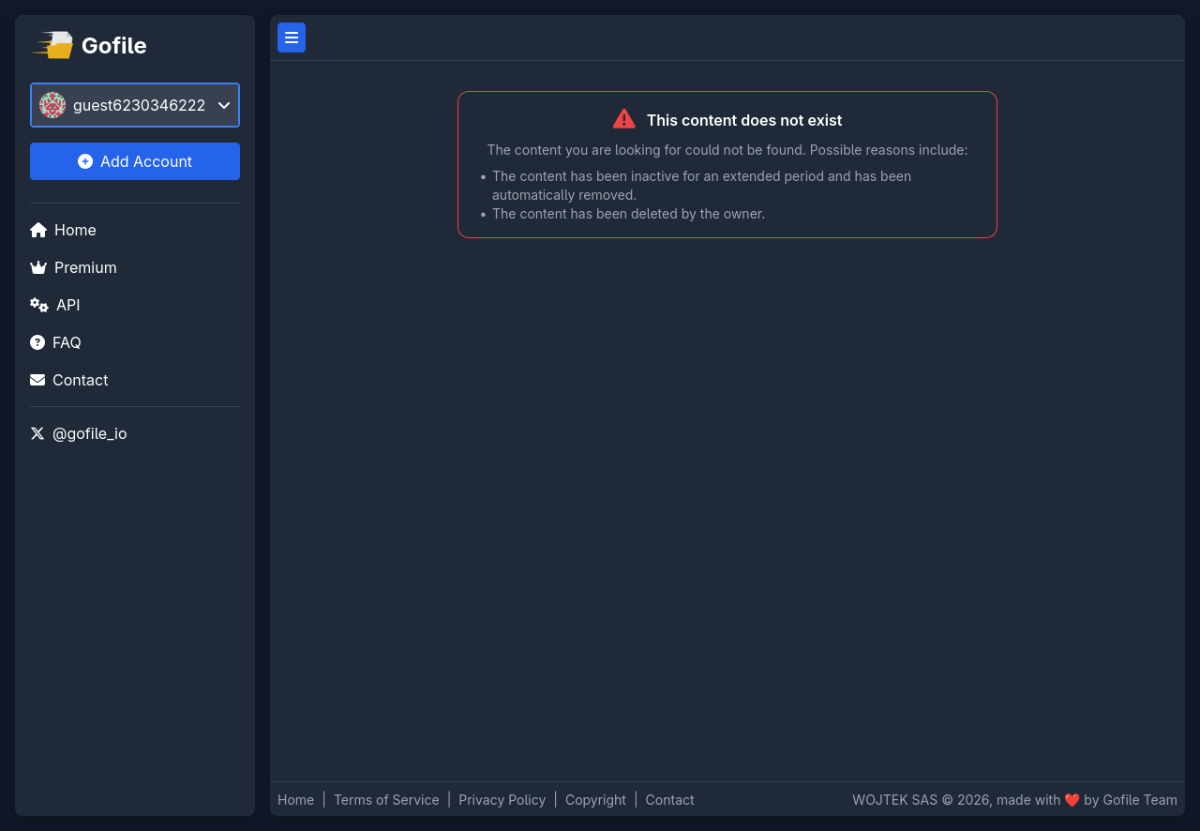The width and height of the screenshot is (1200, 831).
Task: Open the API sidebar menu item
Action: click(68, 305)
